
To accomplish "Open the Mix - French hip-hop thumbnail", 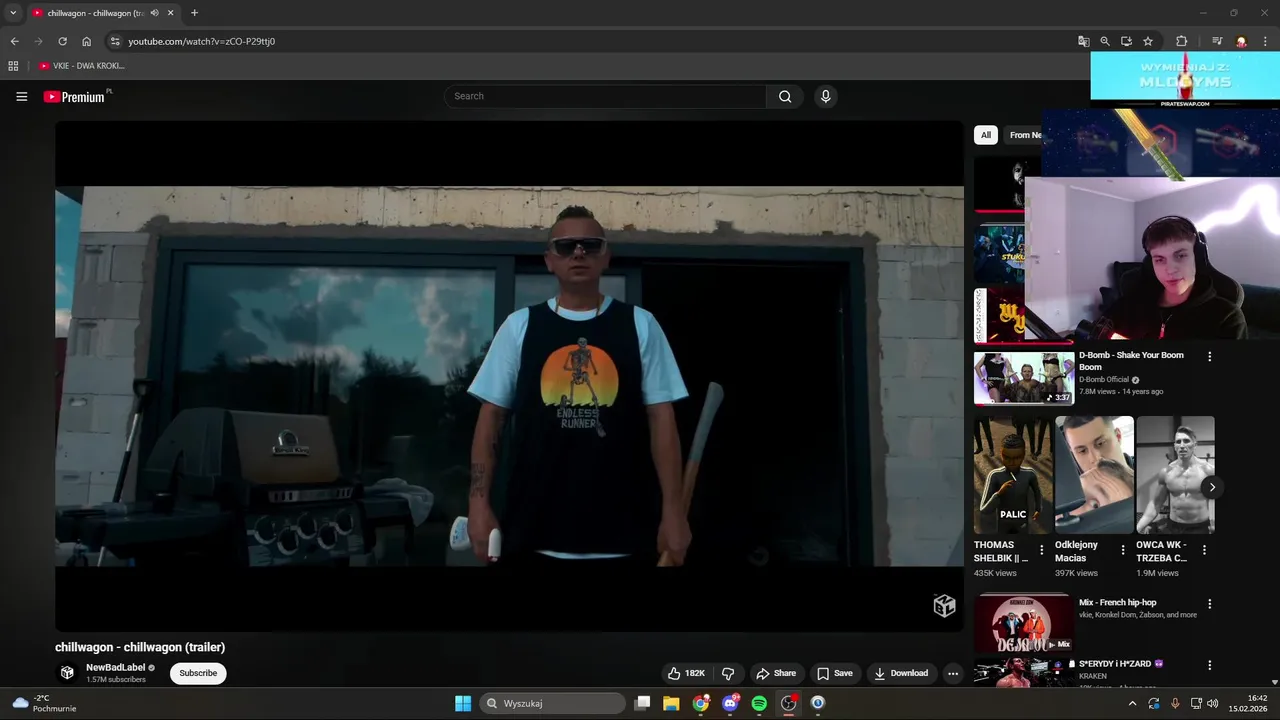I will pos(1024,622).
